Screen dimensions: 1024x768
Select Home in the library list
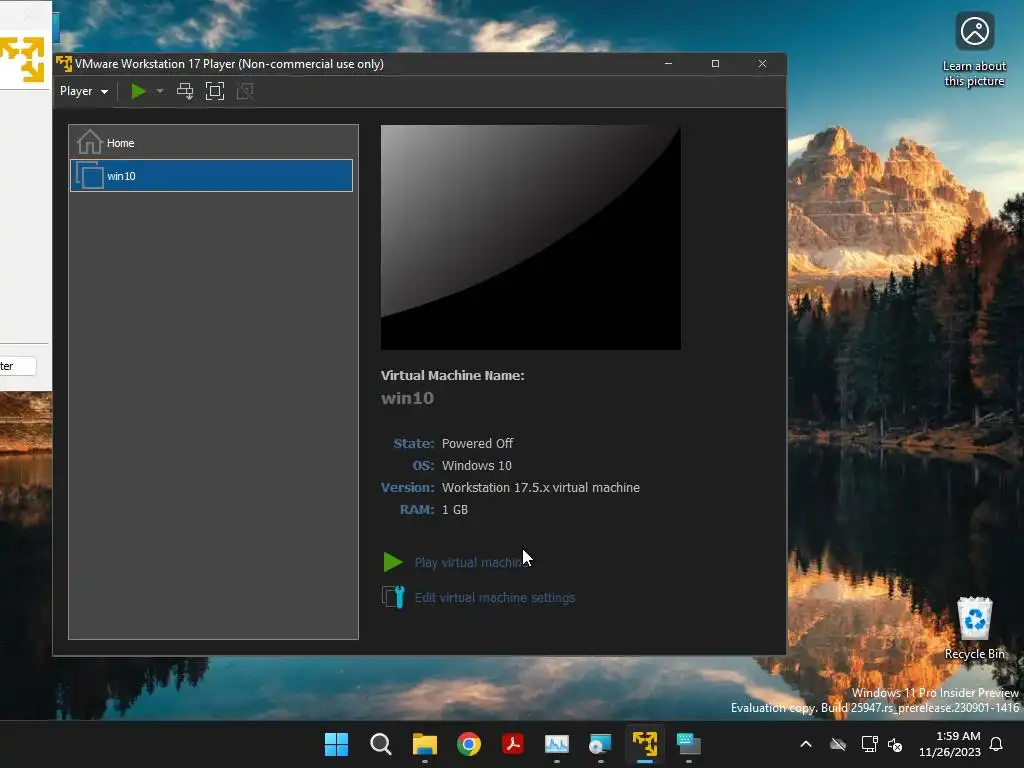pyautogui.click(x=212, y=142)
